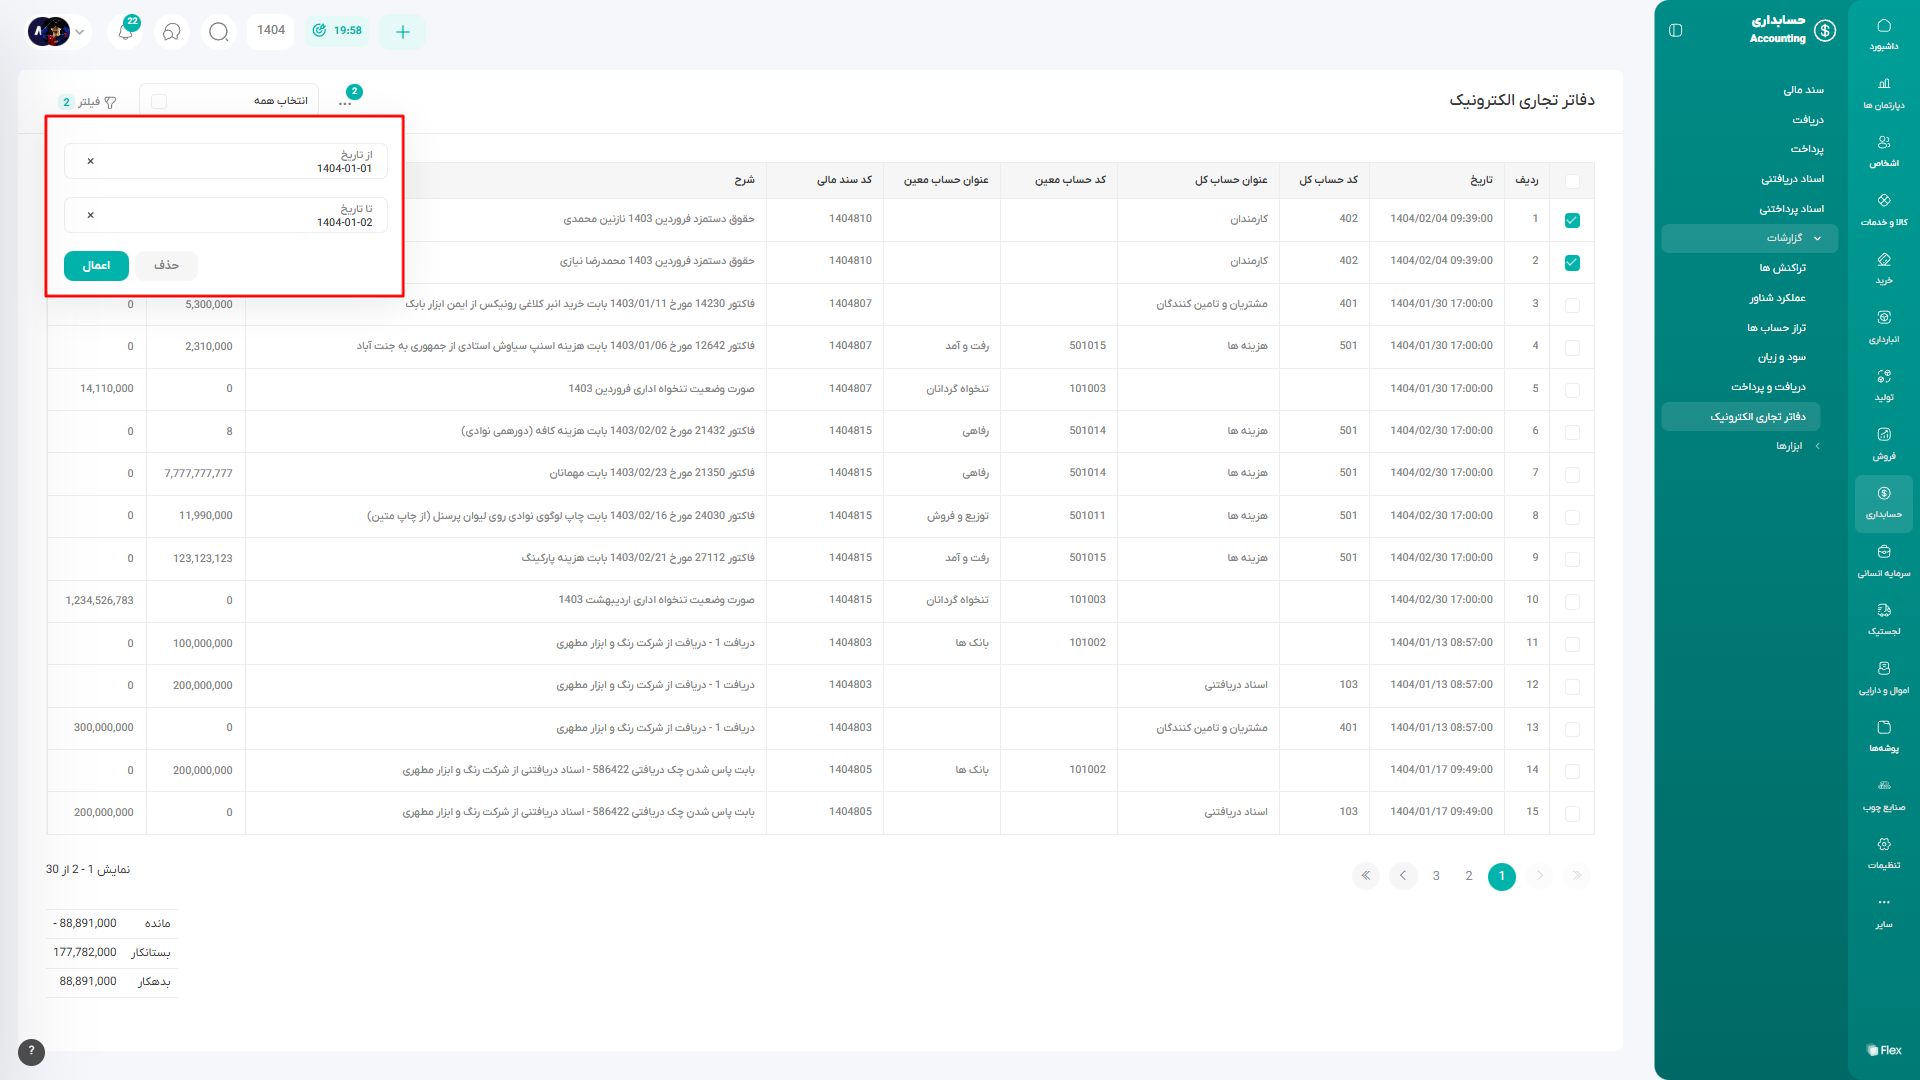Click the 'اعمال' apply filter button
The image size is (1920, 1080).
(x=96, y=266)
